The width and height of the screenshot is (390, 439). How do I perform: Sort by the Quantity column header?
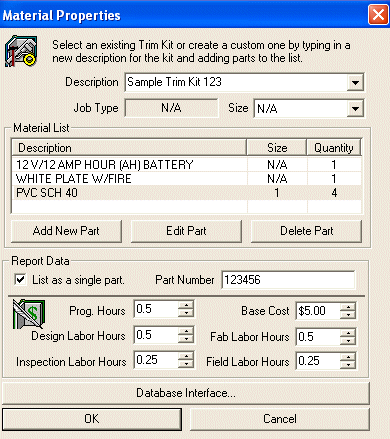click(x=334, y=148)
